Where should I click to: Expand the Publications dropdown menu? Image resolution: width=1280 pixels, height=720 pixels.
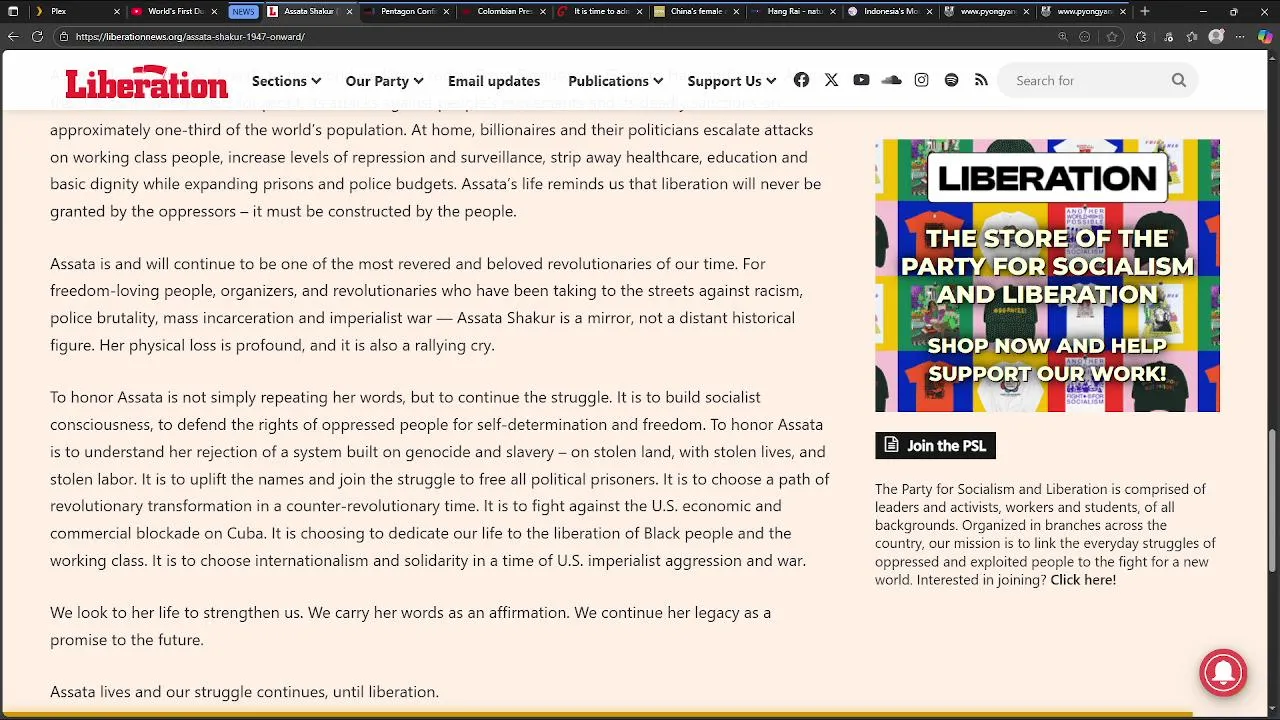(615, 81)
